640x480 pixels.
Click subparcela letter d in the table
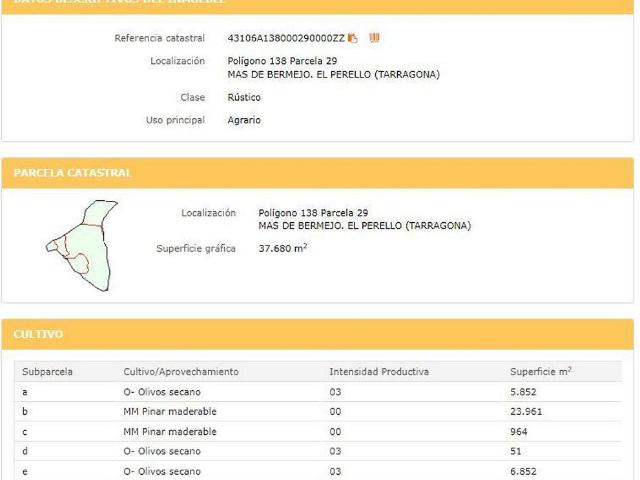(x=25, y=452)
